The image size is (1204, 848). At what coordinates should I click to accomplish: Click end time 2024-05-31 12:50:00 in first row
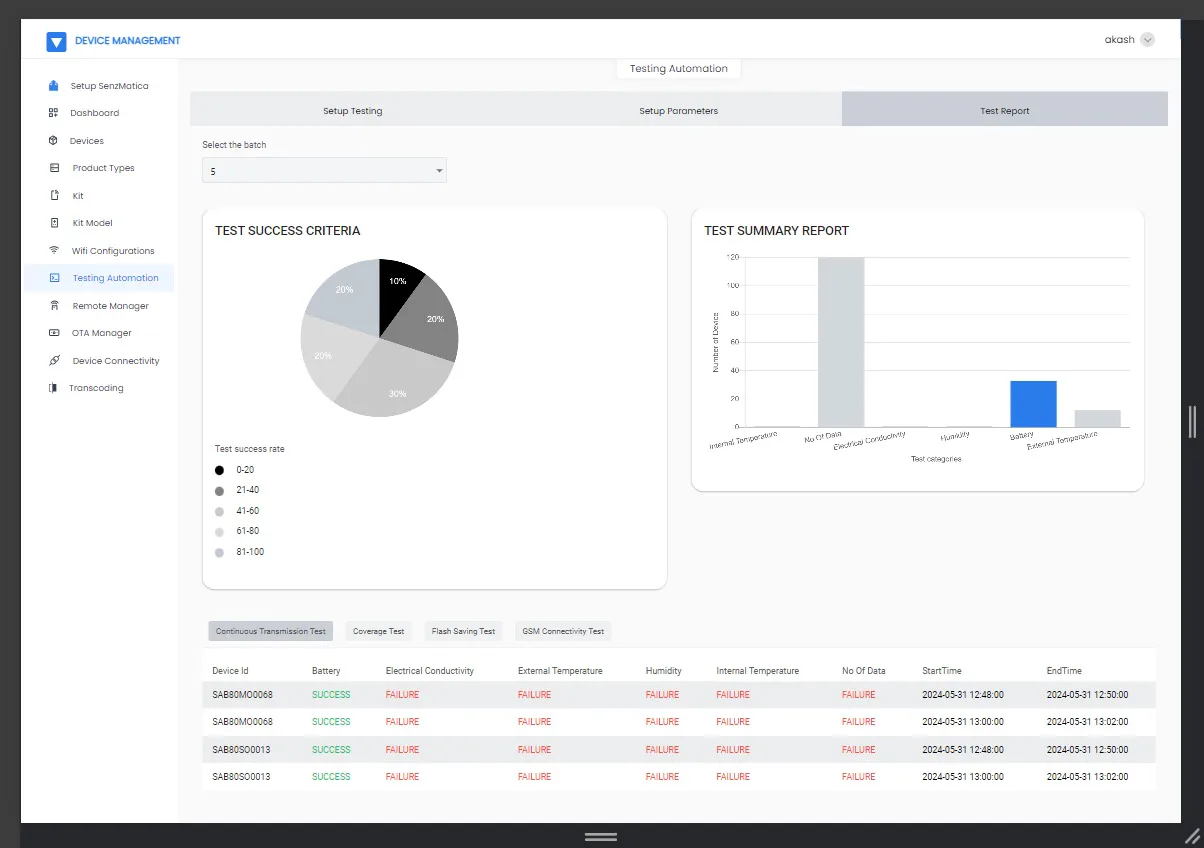pos(1087,694)
